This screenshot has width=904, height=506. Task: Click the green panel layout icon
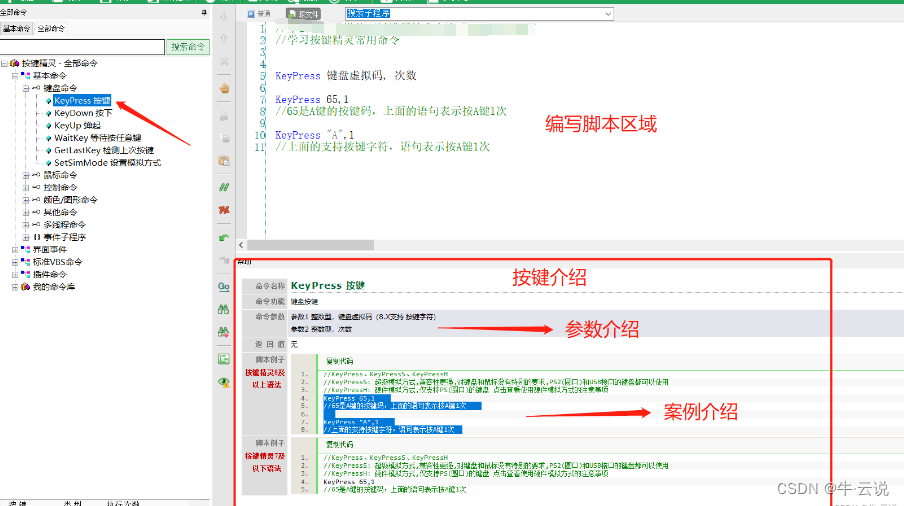coord(224,359)
